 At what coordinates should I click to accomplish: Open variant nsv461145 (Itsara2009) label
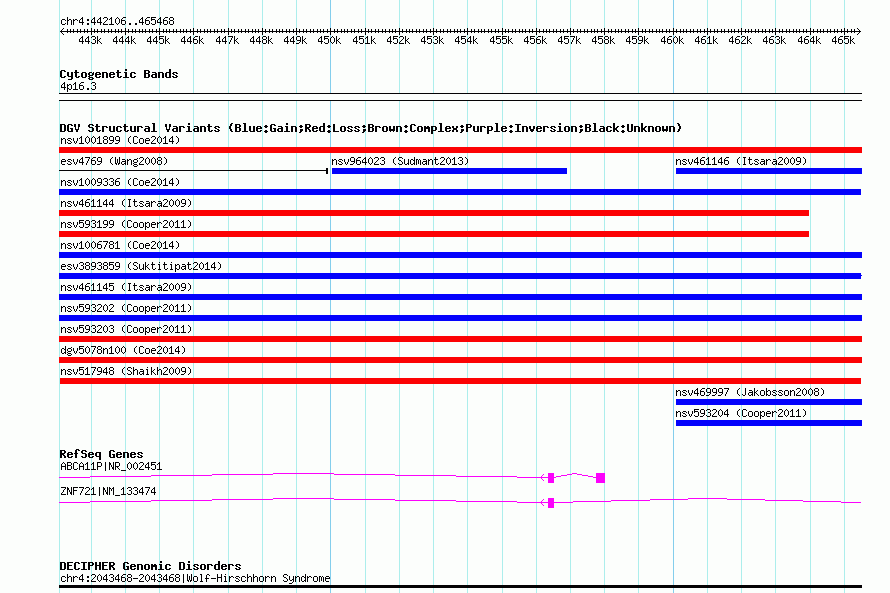coord(126,287)
